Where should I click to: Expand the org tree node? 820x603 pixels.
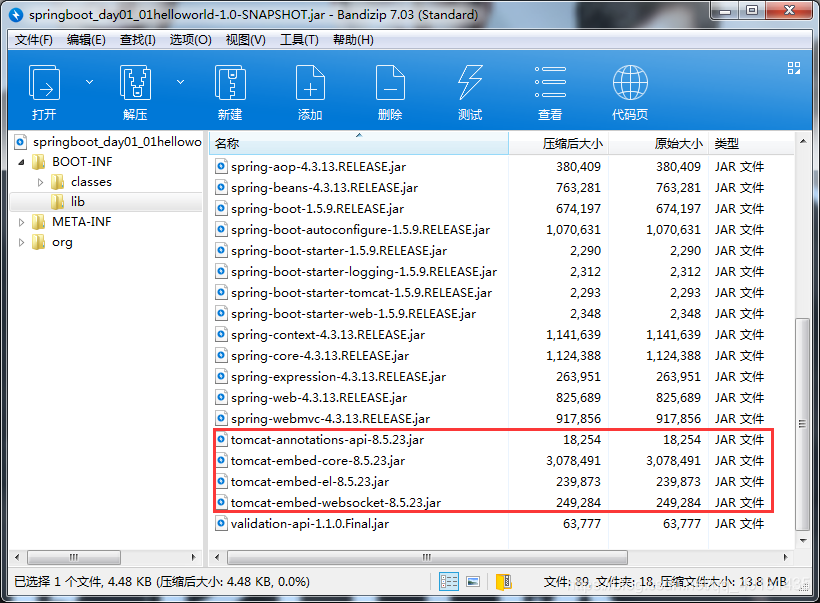pyautogui.click(x=21, y=243)
